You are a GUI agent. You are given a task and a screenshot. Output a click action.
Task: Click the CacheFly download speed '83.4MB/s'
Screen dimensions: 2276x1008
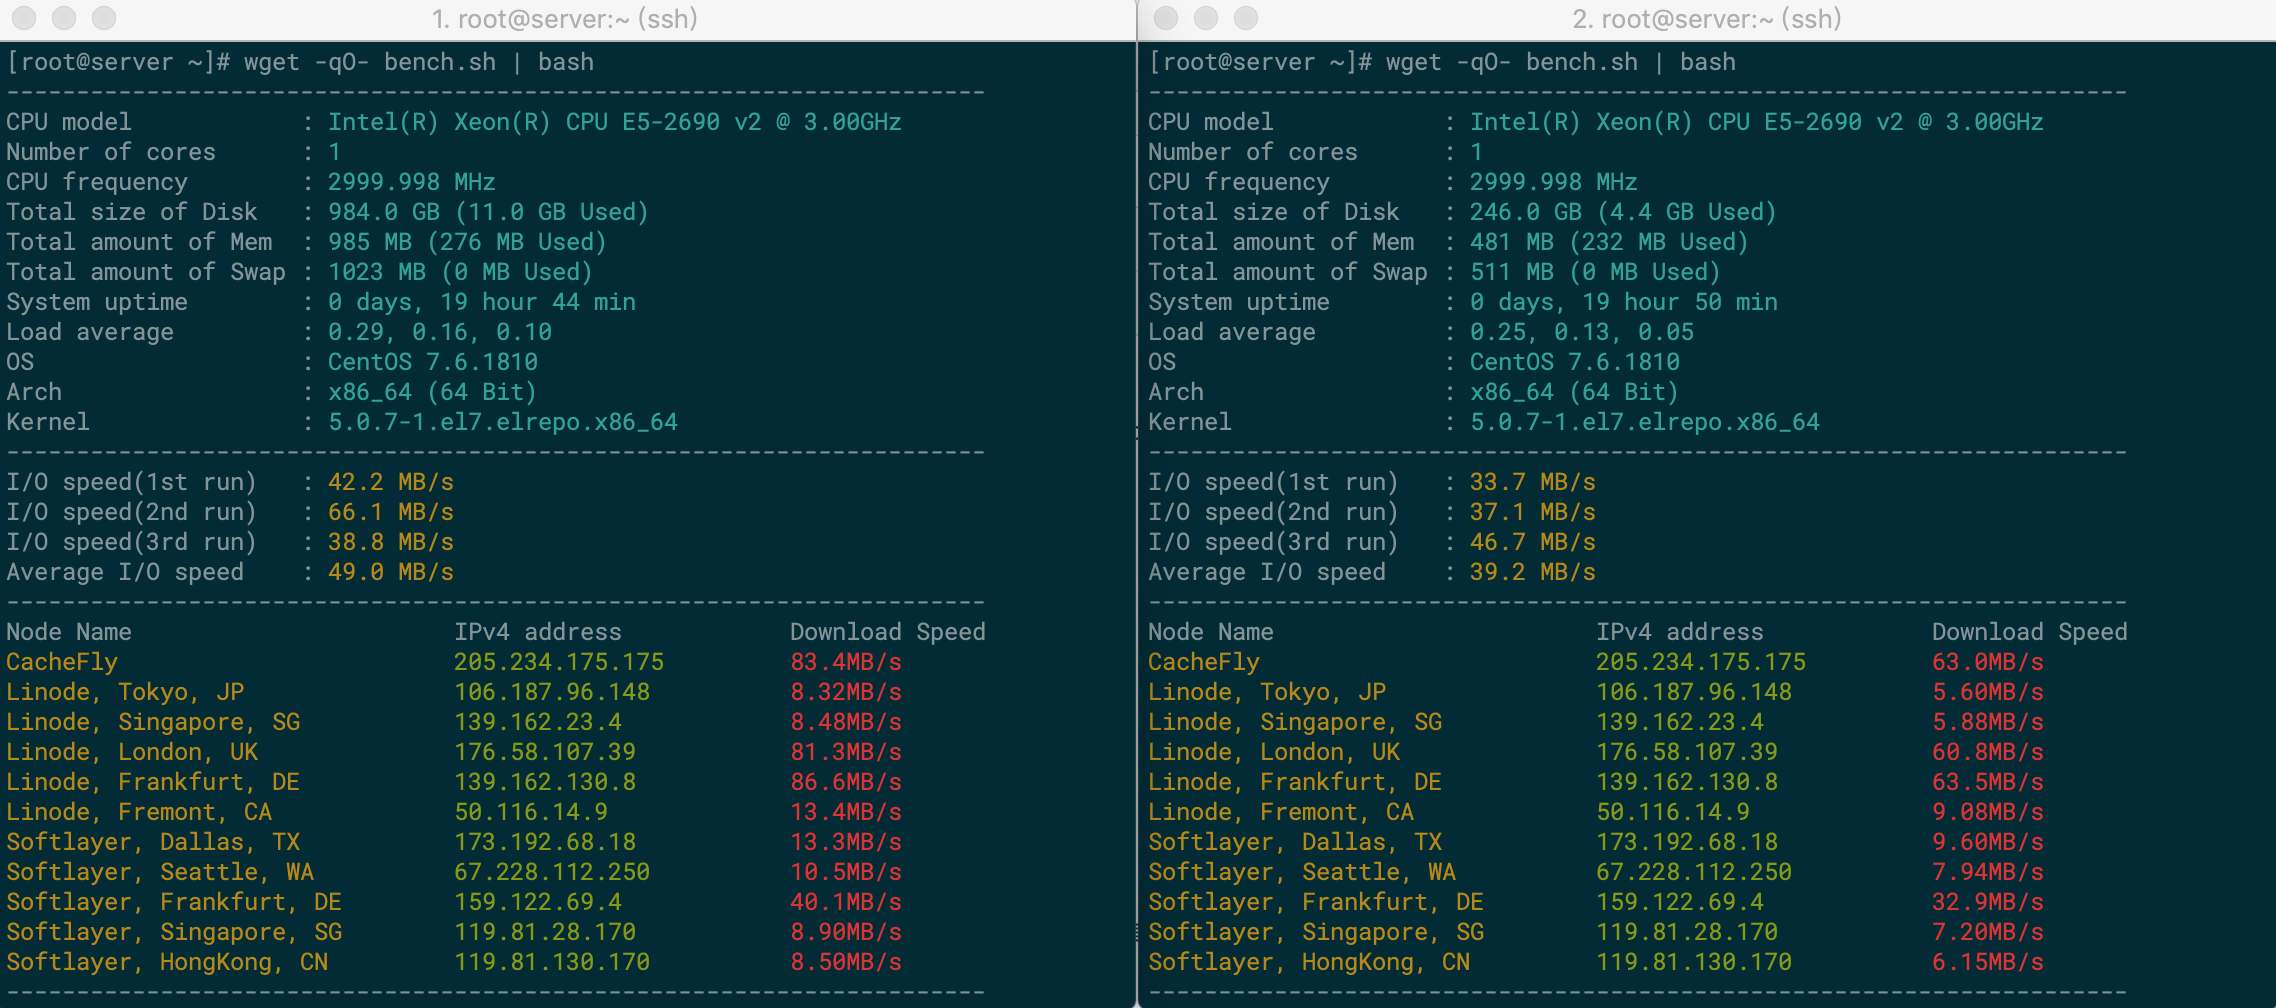click(x=846, y=662)
